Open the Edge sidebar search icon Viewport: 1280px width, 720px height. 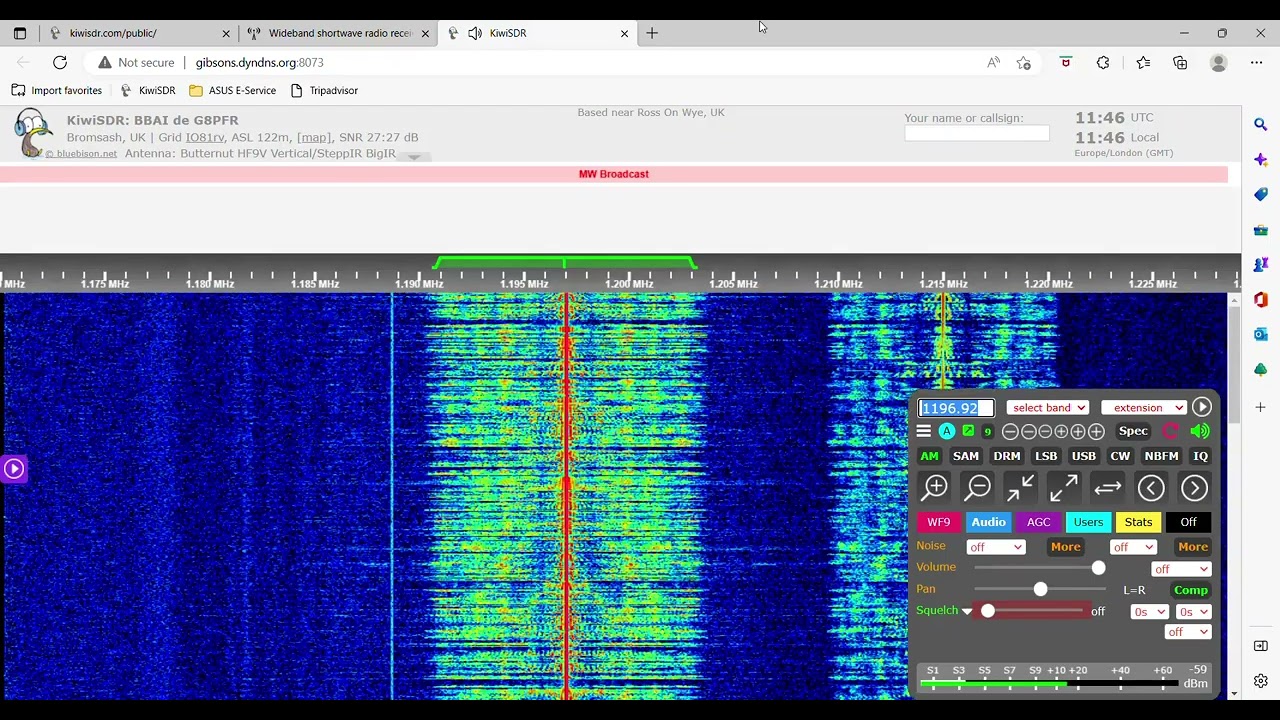[1261, 124]
